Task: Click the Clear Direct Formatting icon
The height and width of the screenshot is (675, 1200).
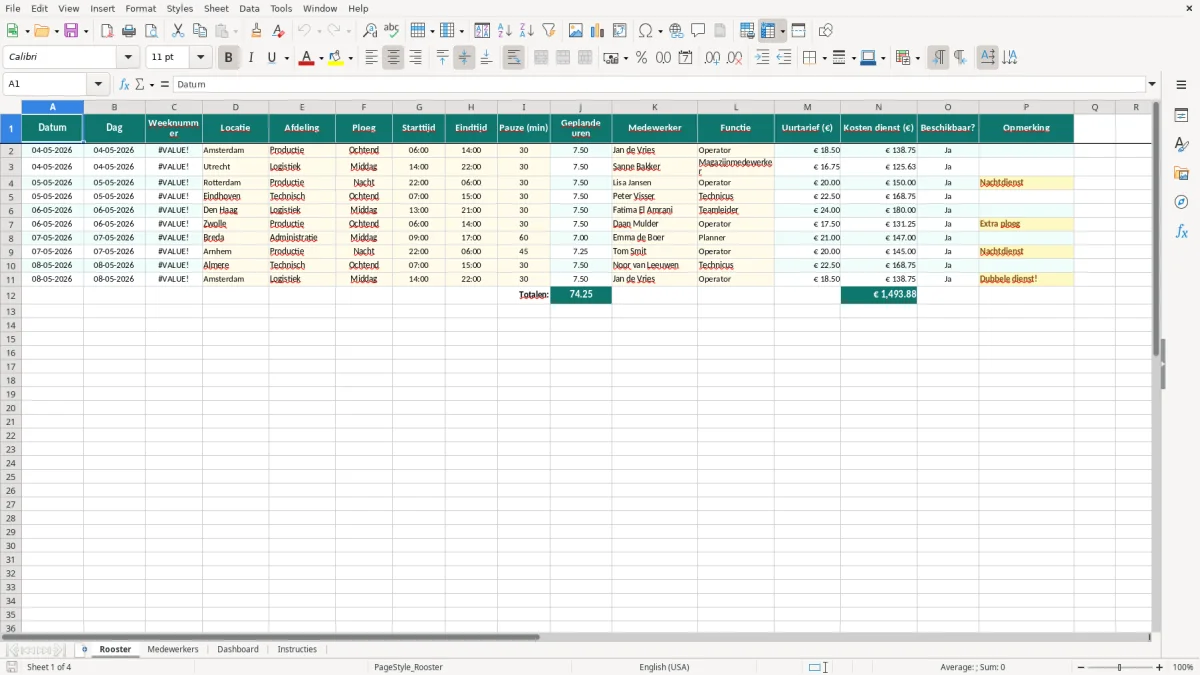Action: [x=279, y=31]
